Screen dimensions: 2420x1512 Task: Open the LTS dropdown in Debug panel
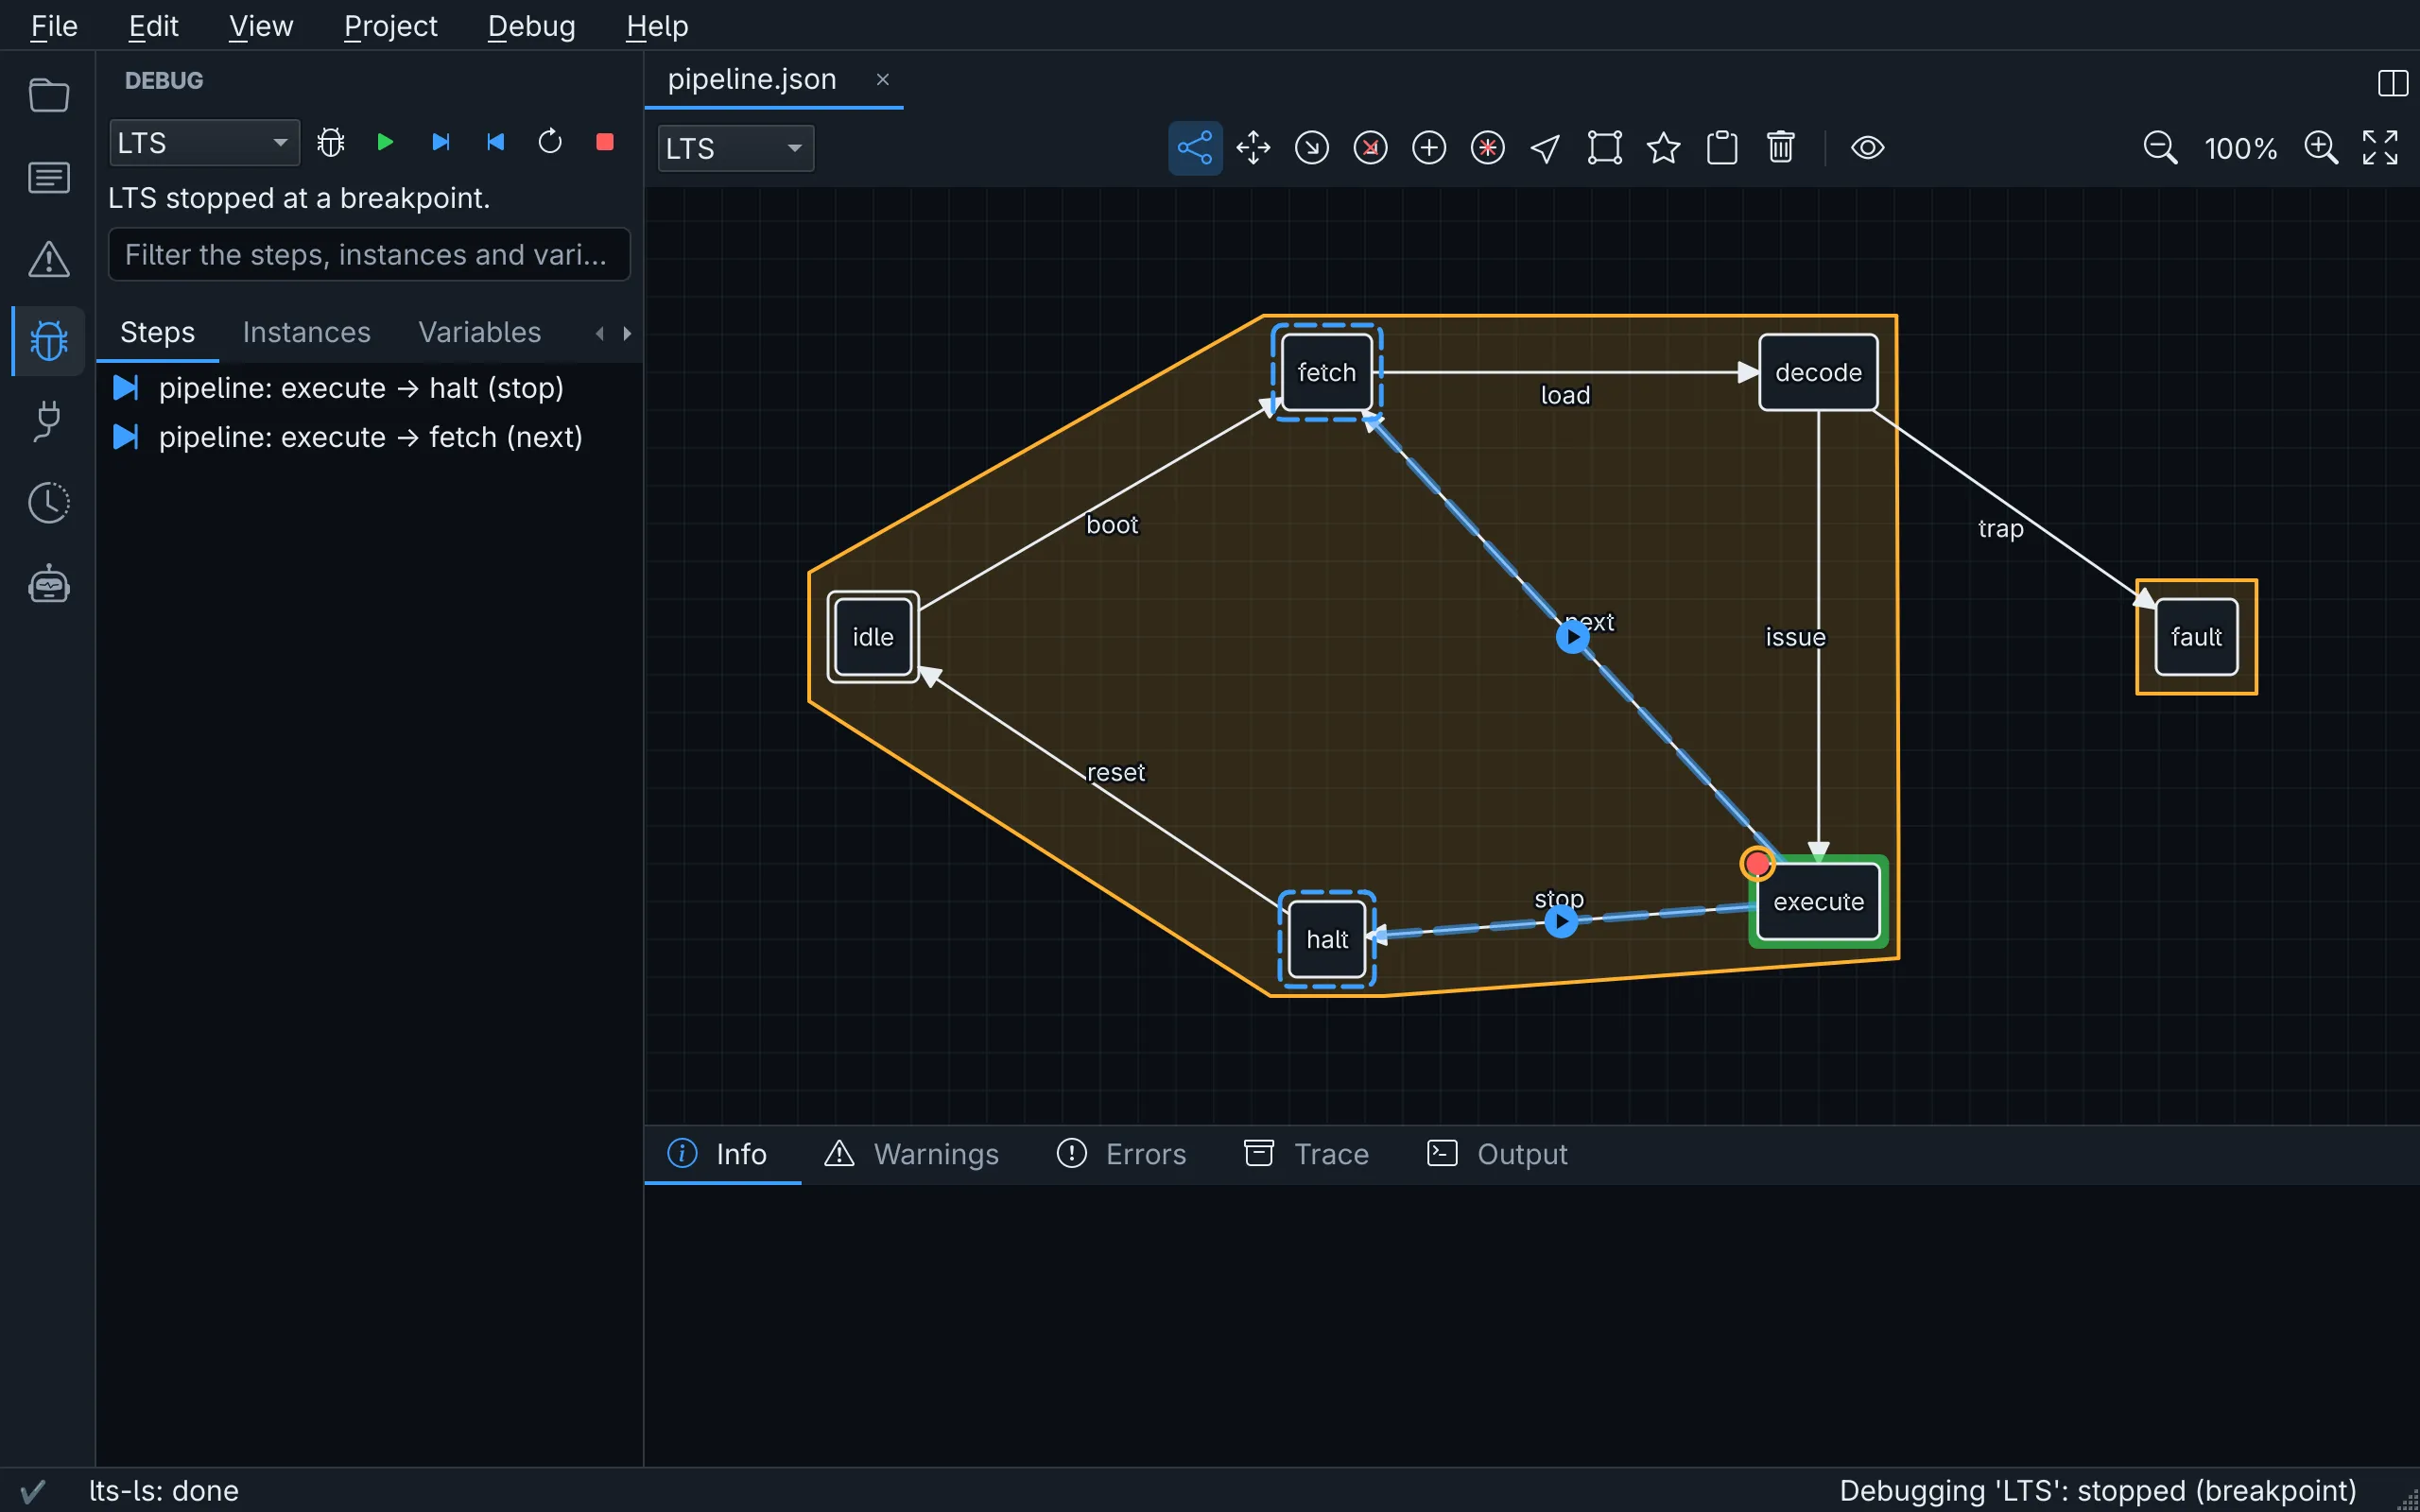(204, 142)
